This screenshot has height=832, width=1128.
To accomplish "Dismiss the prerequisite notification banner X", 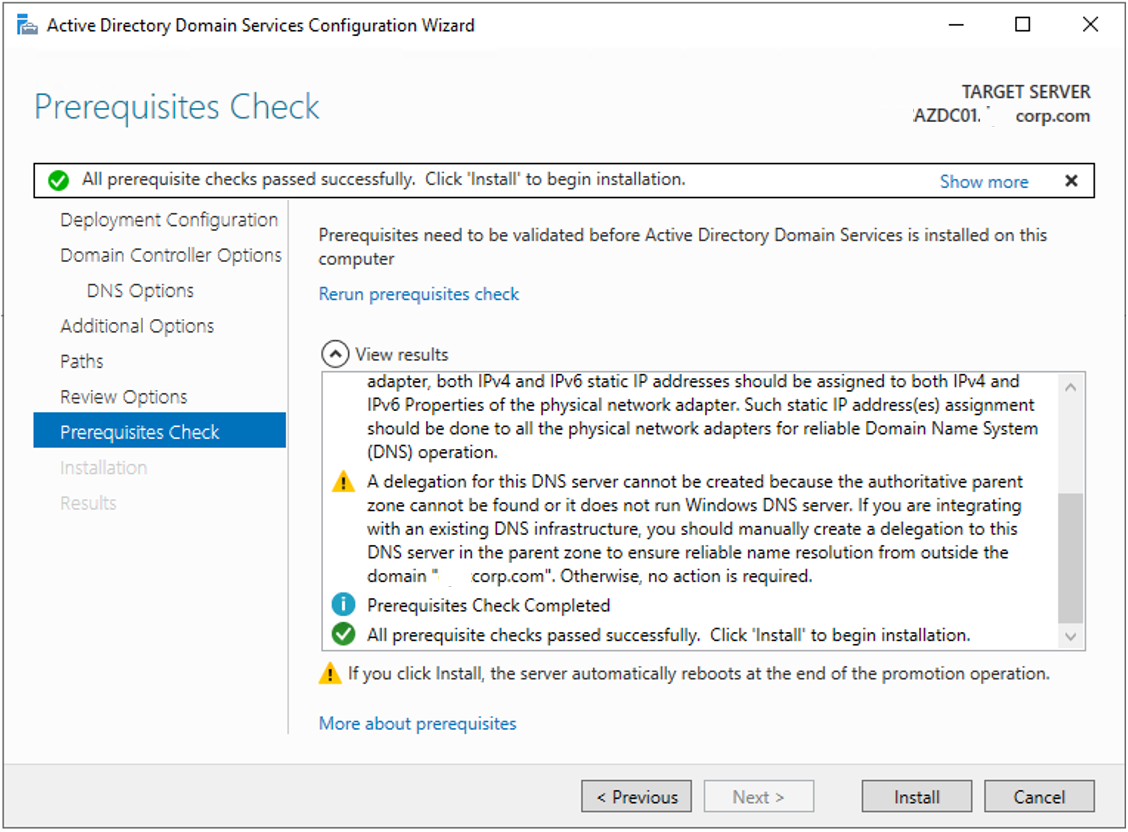I will pos(1071,181).
